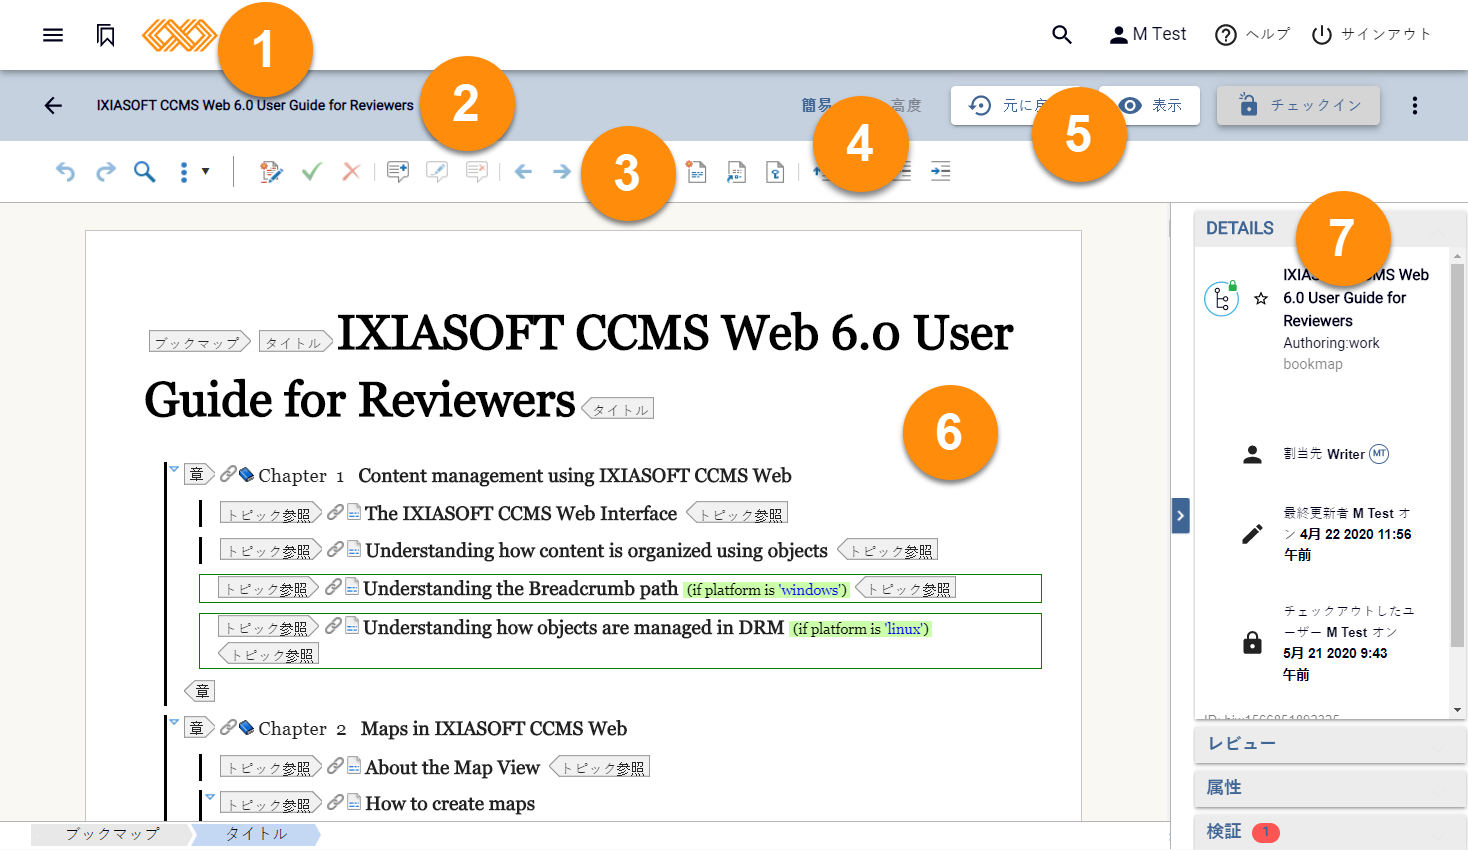Screen dimensions: 1468x850
Task: Click 'Content management using IXIASOFT CCMS Web' title
Action: coord(575,475)
